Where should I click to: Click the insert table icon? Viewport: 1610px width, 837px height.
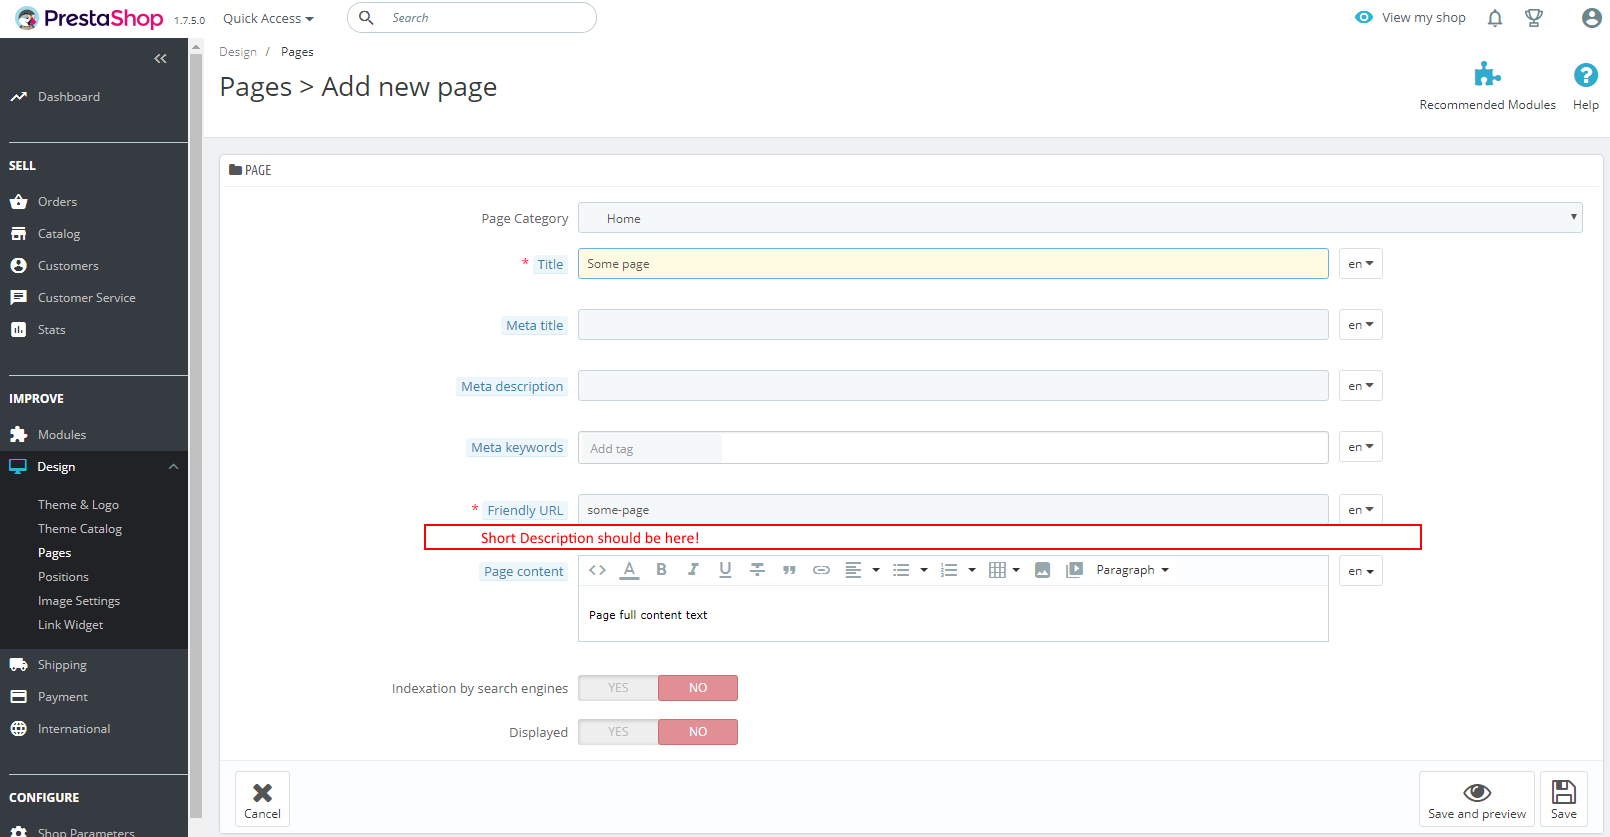tap(997, 570)
